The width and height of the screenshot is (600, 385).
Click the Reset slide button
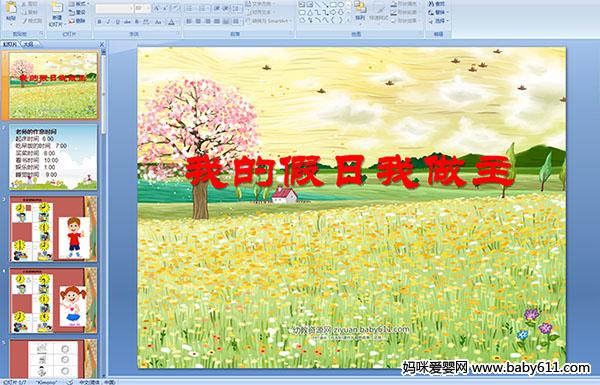pos(78,13)
